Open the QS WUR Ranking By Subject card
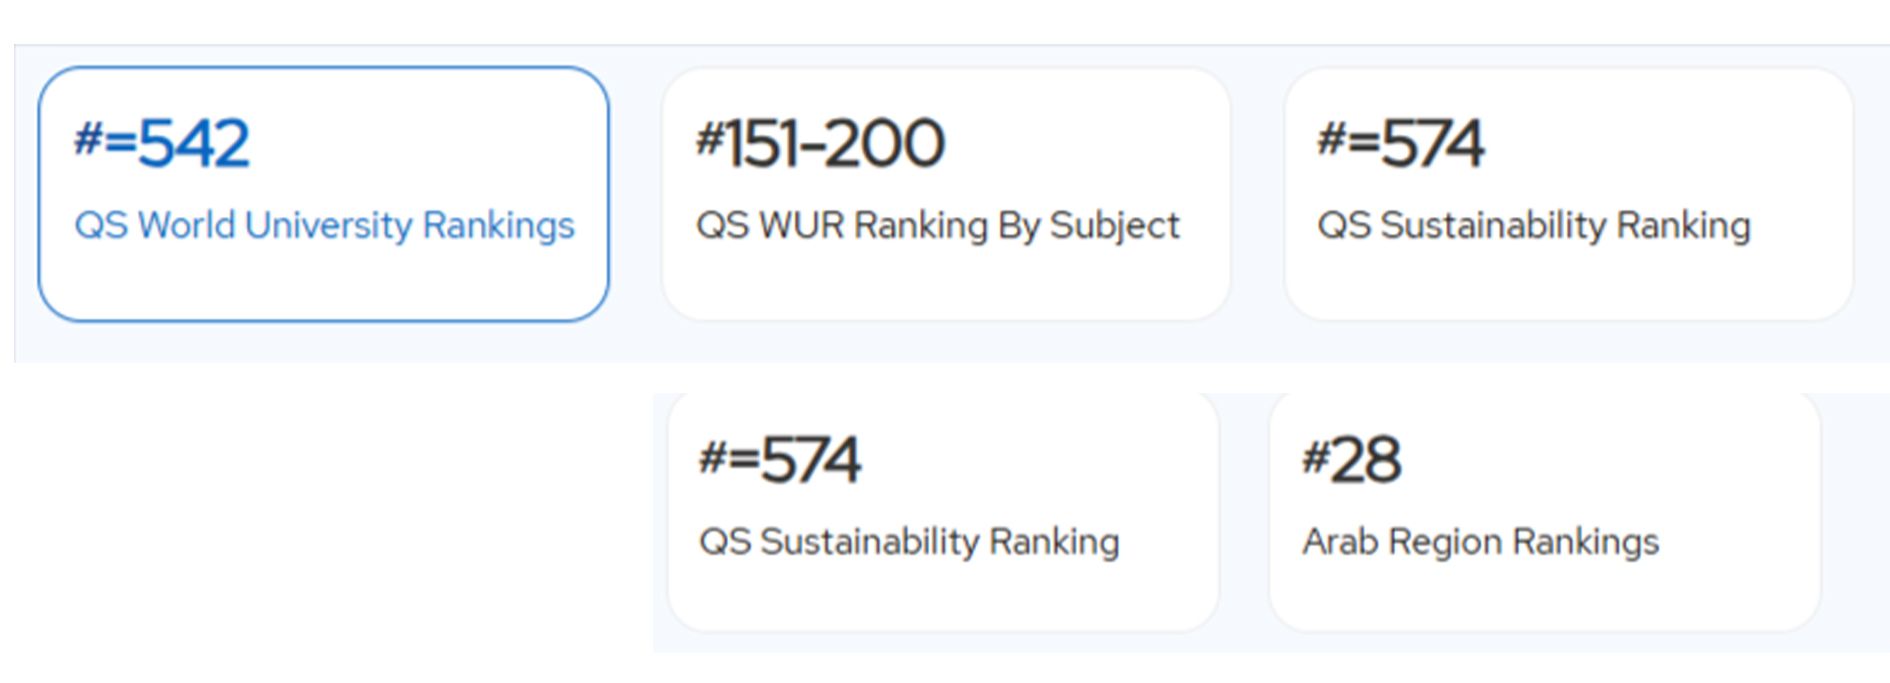 coord(946,194)
